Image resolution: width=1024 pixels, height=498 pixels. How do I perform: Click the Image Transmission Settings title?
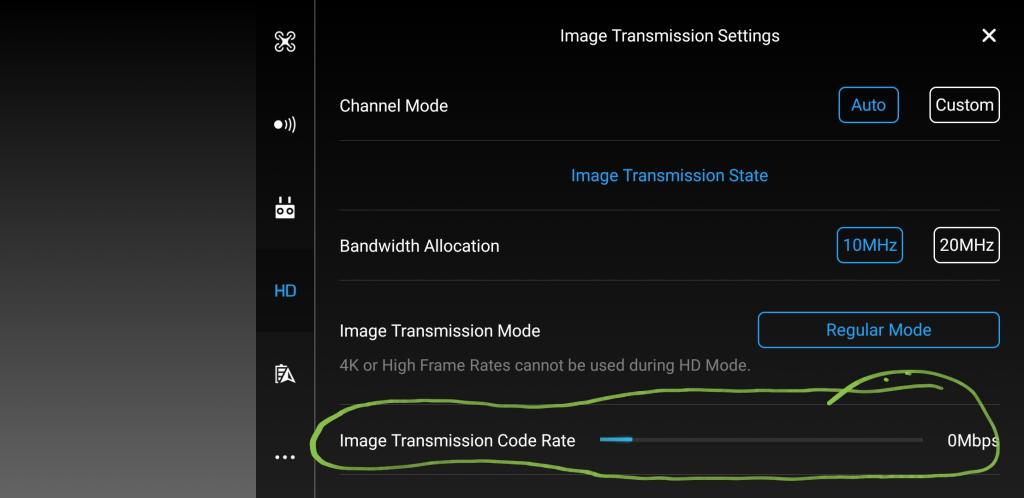tap(669, 36)
